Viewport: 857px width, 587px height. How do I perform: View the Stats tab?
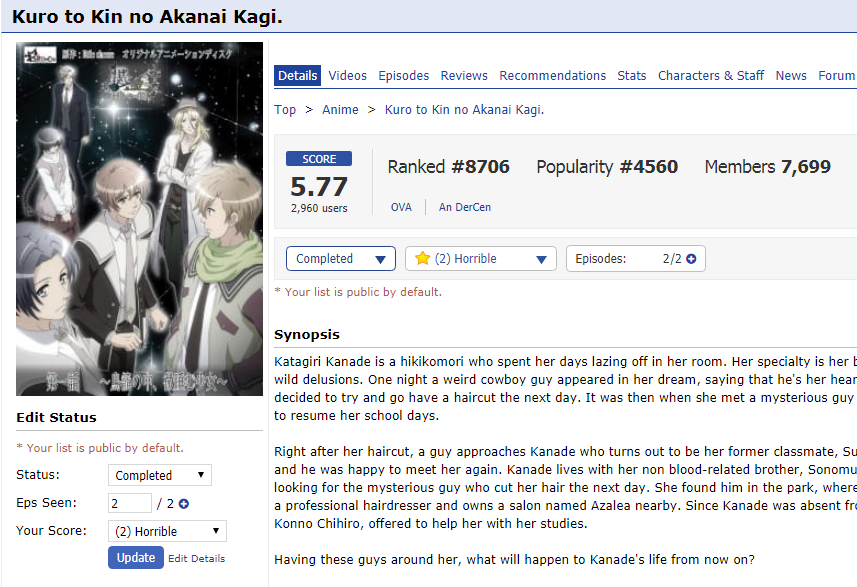(632, 75)
